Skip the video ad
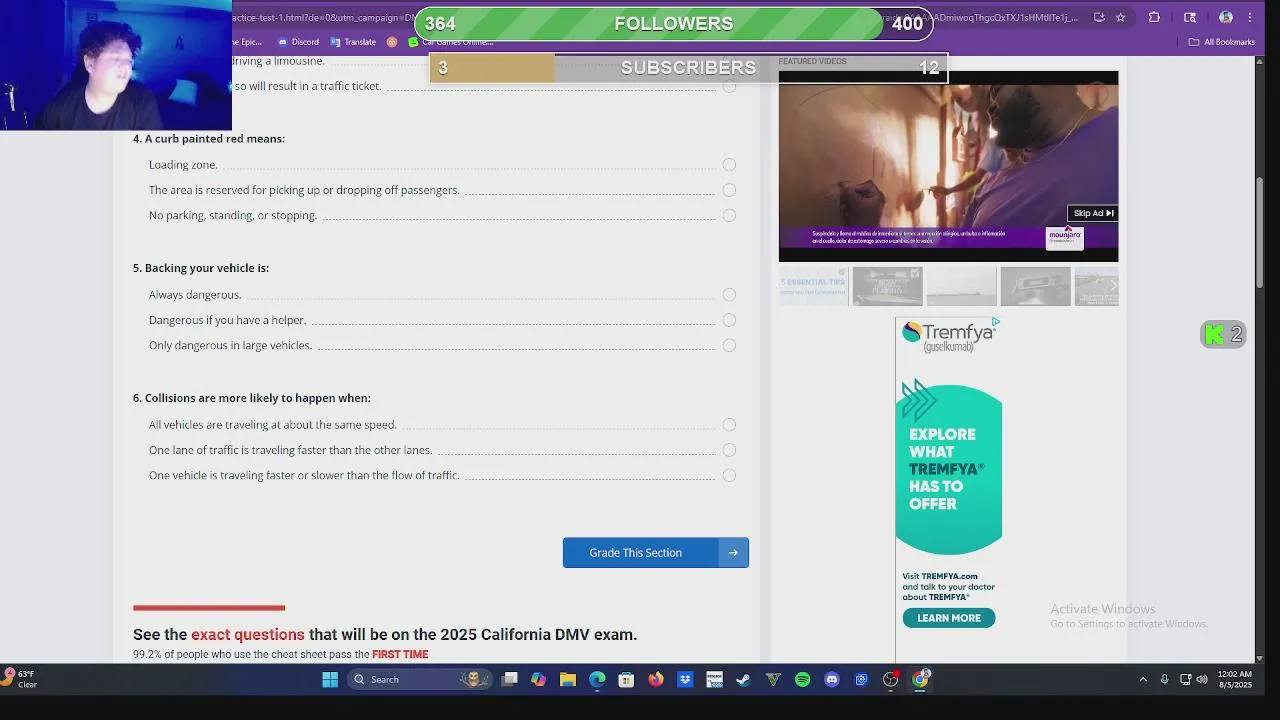Viewport: 1280px width, 720px height. click(x=1092, y=213)
